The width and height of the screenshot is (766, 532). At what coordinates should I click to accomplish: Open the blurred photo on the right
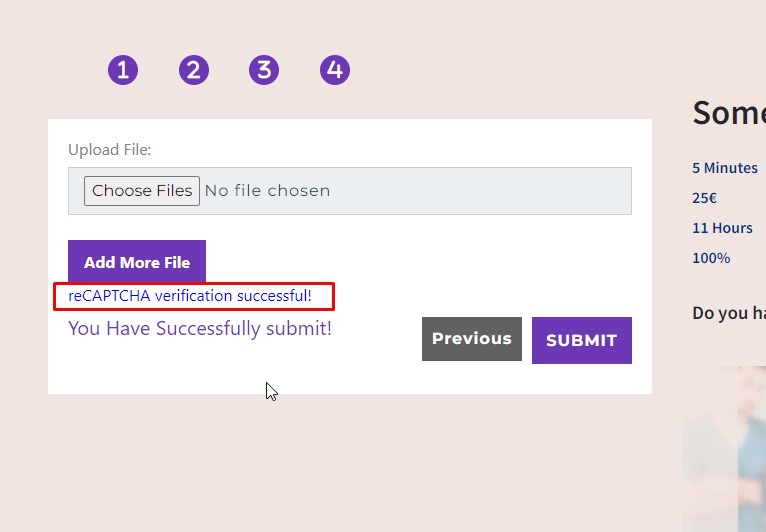[724, 450]
